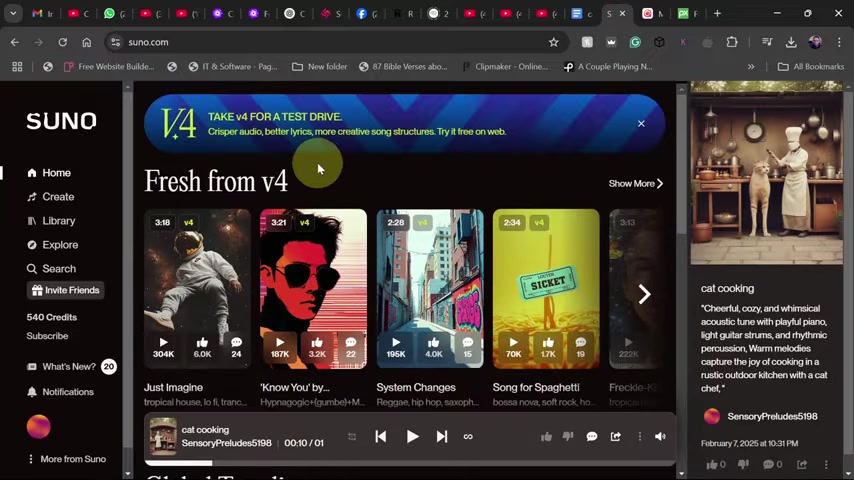Click Show More for Fresh from v4
The height and width of the screenshot is (480, 854).
pos(636,184)
